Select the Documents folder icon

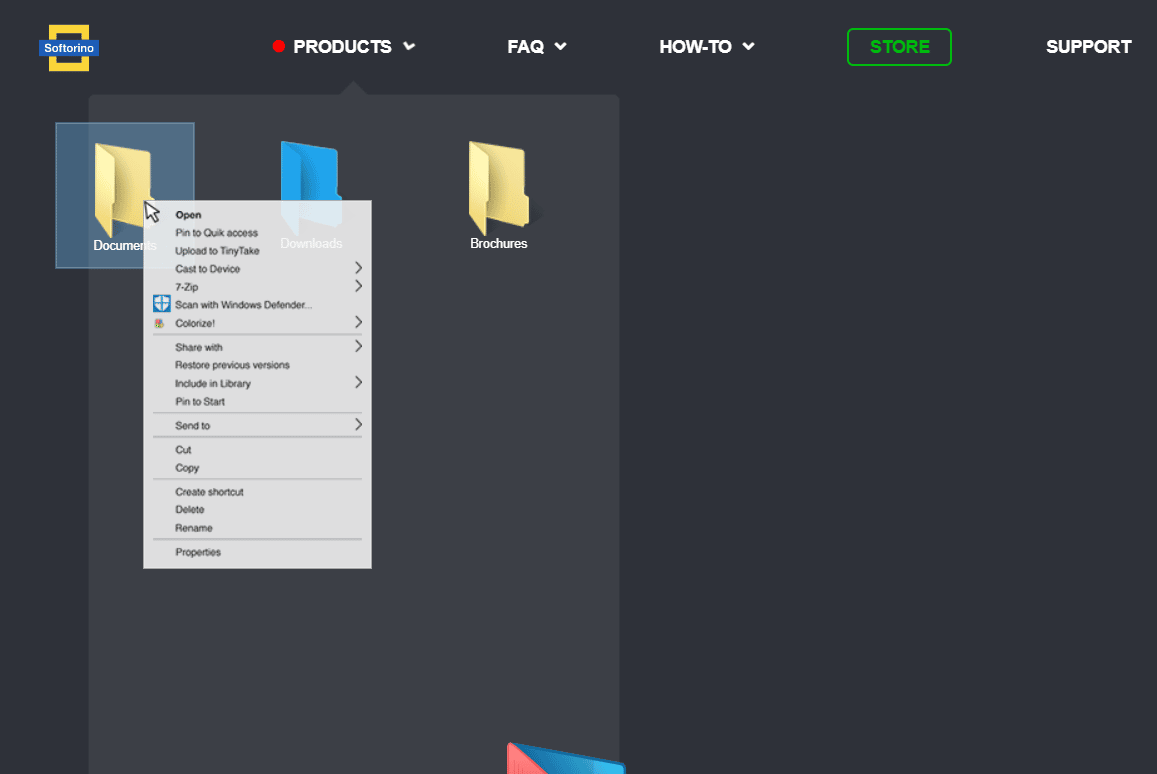(x=123, y=189)
